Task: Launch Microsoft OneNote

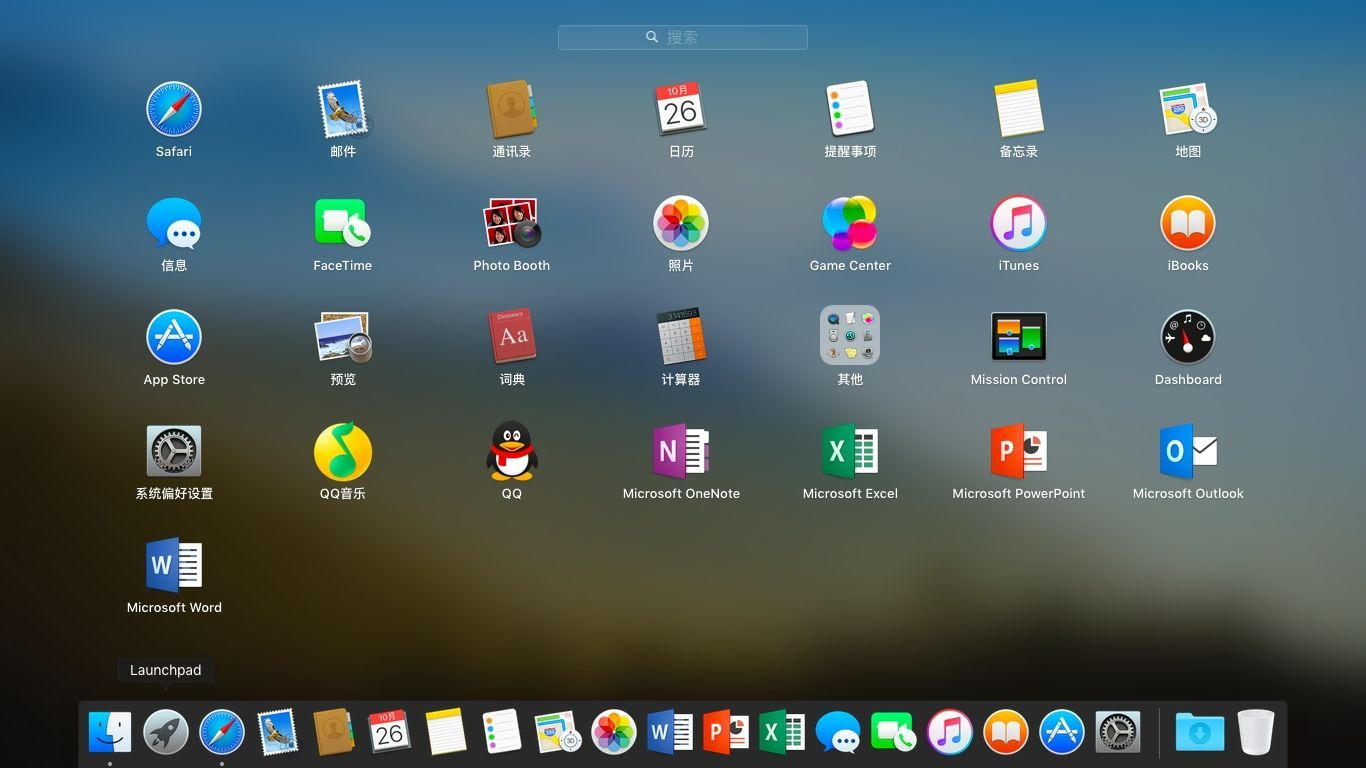Action: click(681, 451)
